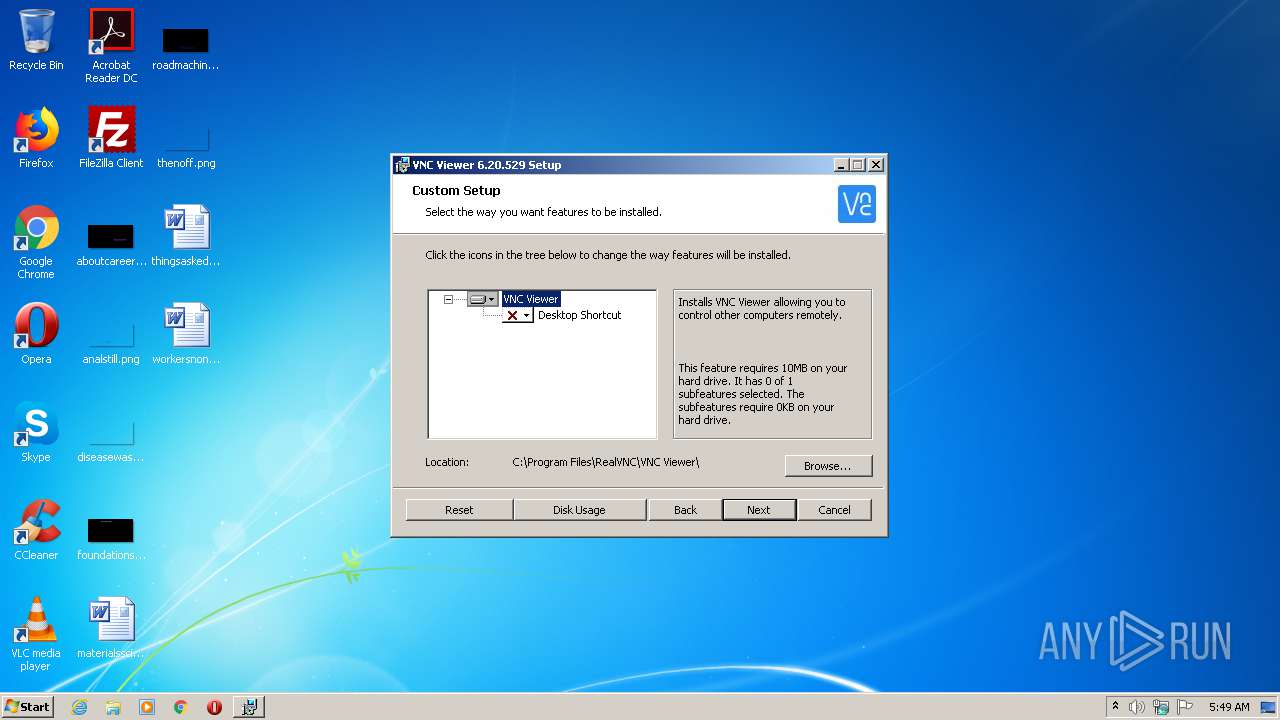1280x720 pixels.
Task: Select VLC media player desktop icon
Action: coord(36,634)
